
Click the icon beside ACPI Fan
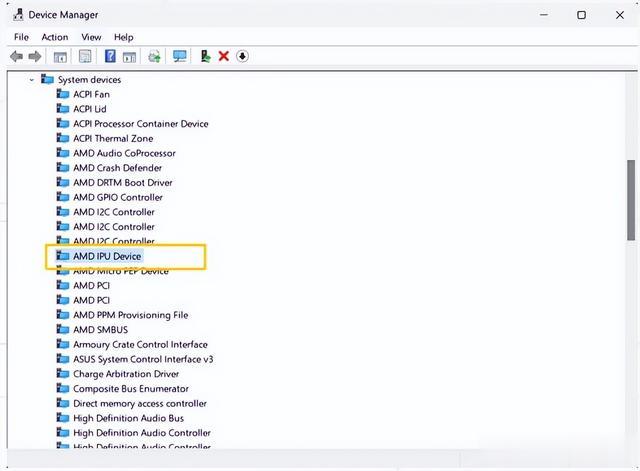63,94
